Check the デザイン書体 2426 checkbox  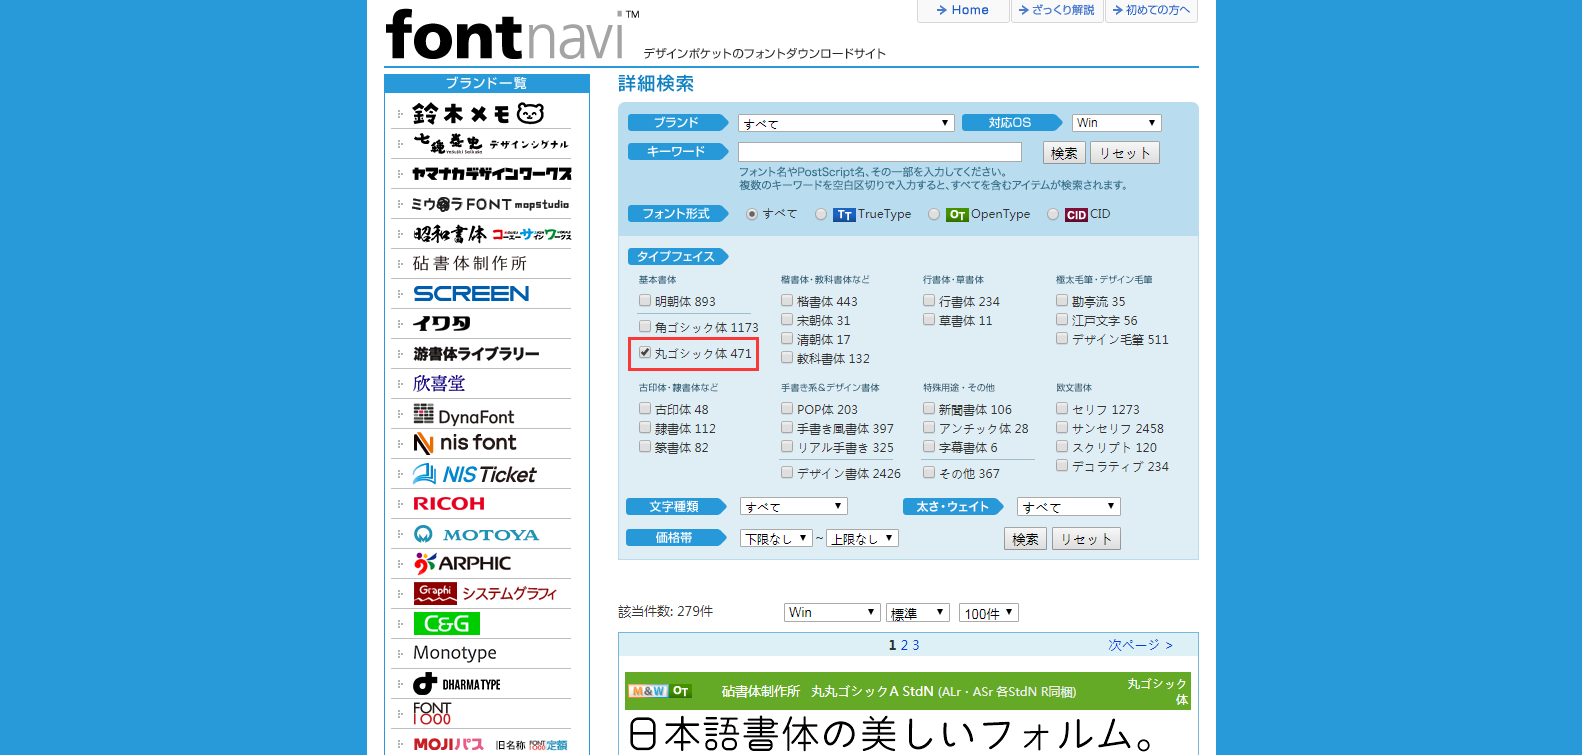coord(787,472)
